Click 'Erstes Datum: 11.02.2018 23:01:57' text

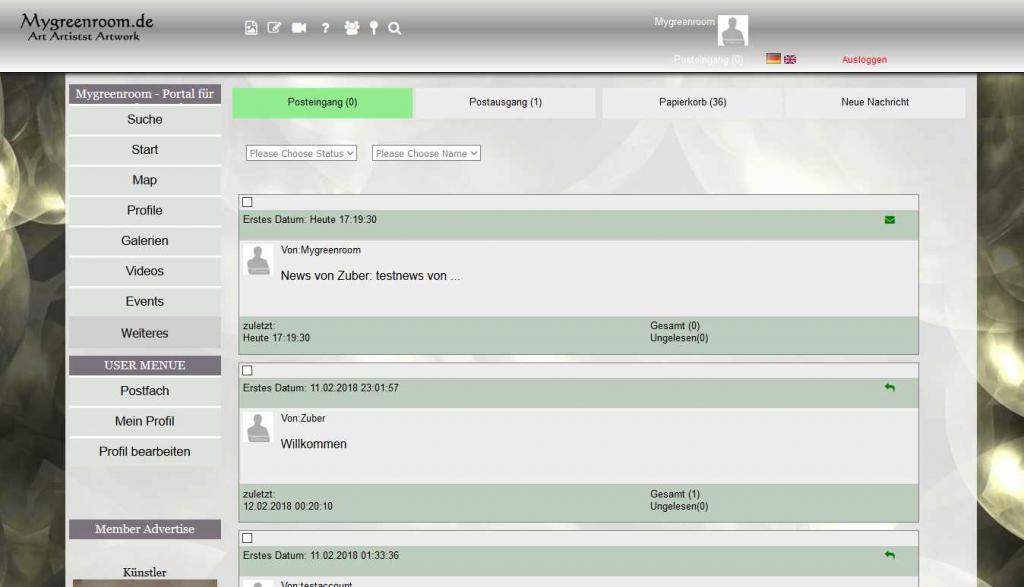point(321,388)
